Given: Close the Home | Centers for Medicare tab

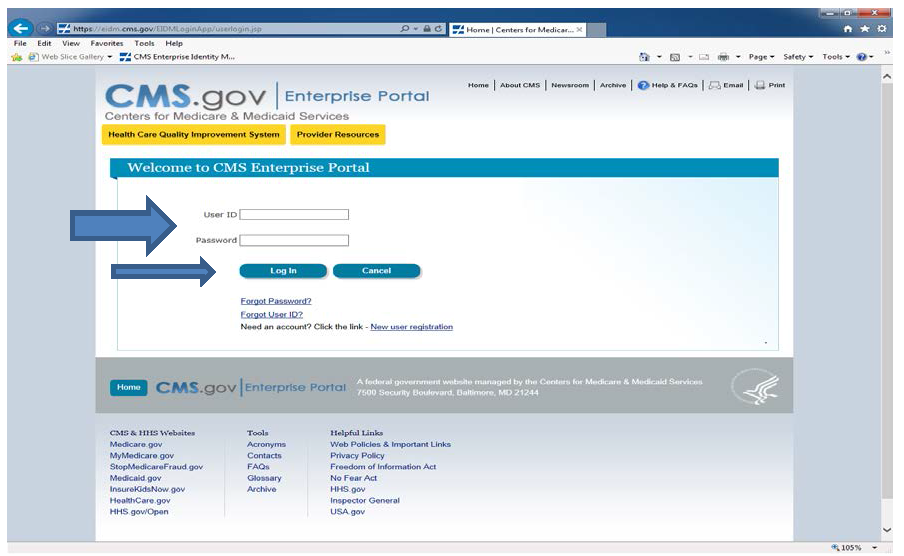Looking at the screenshot, I should (579, 29).
